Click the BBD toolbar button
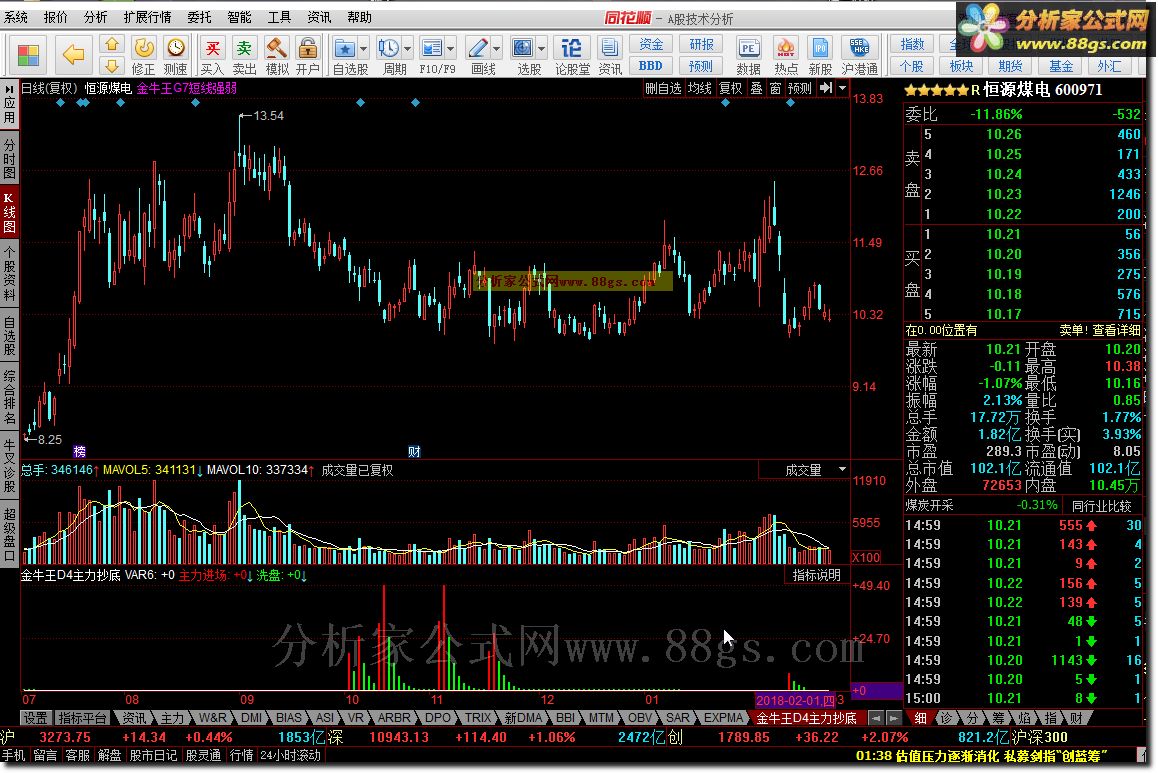Image resolution: width=1158 pixels, height=773 pixels. (651, 66)
